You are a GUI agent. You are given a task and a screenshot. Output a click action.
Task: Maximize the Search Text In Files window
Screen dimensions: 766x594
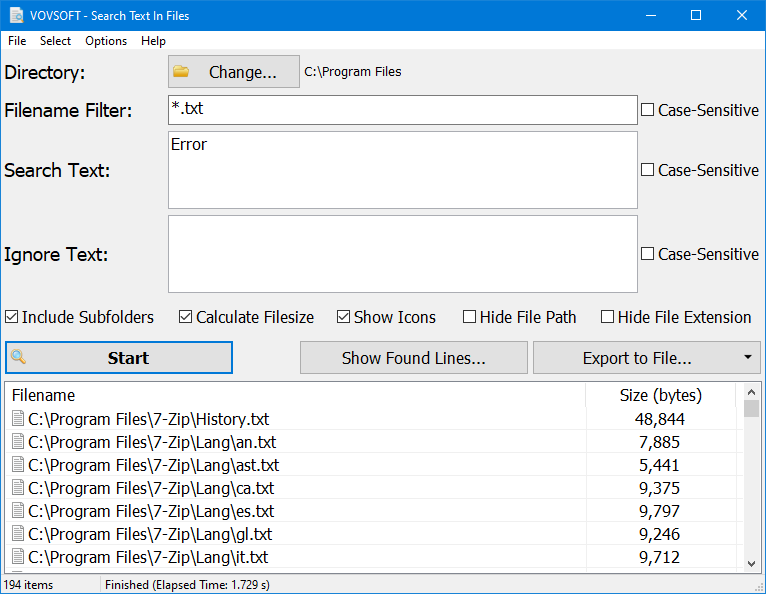click(696, 15)
